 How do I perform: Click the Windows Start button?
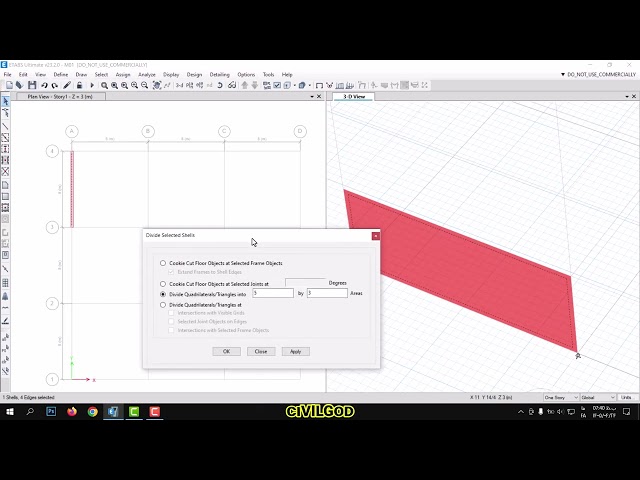coord(10,411)
